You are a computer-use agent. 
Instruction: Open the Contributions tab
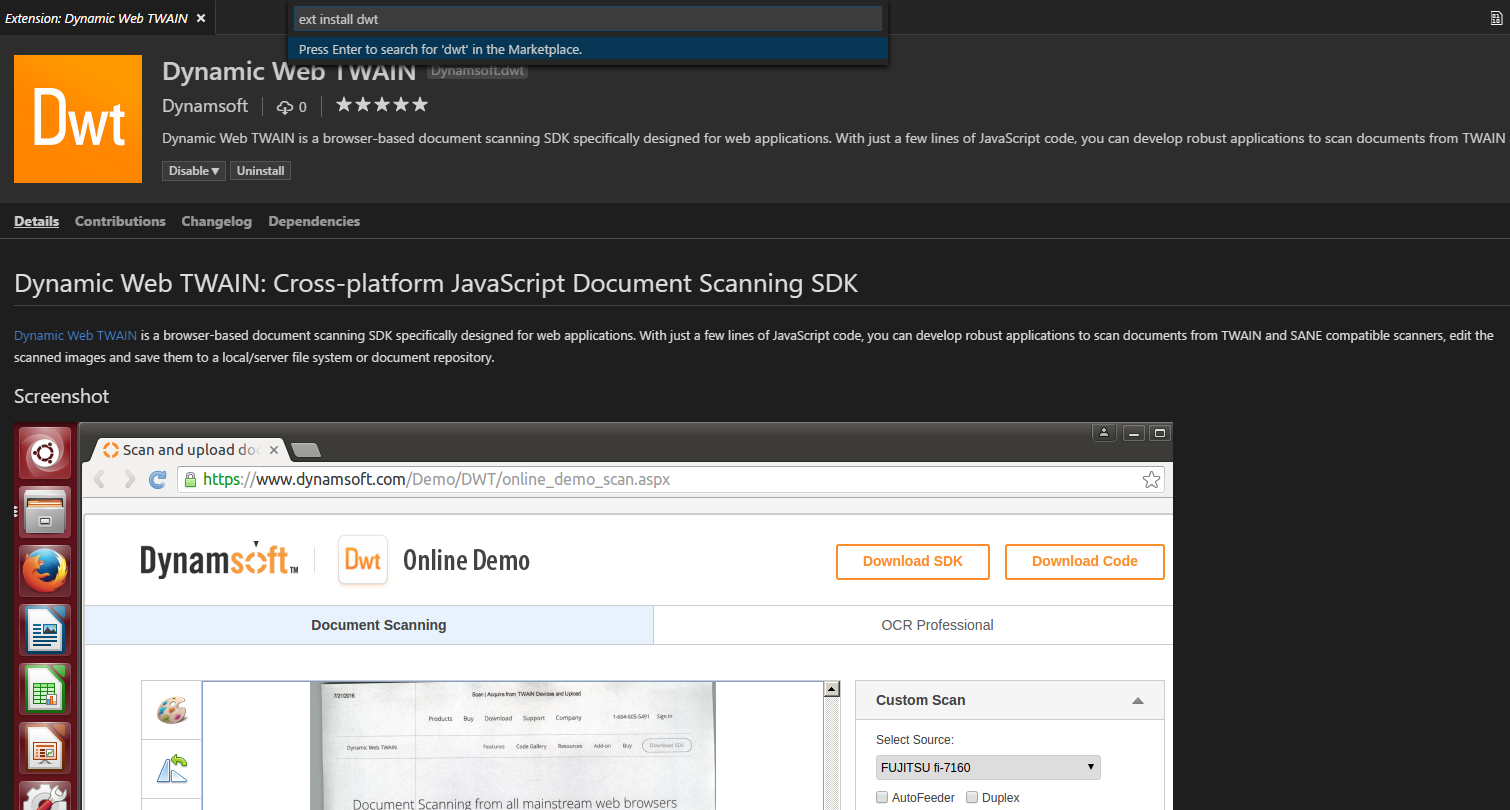pos(120,221)
